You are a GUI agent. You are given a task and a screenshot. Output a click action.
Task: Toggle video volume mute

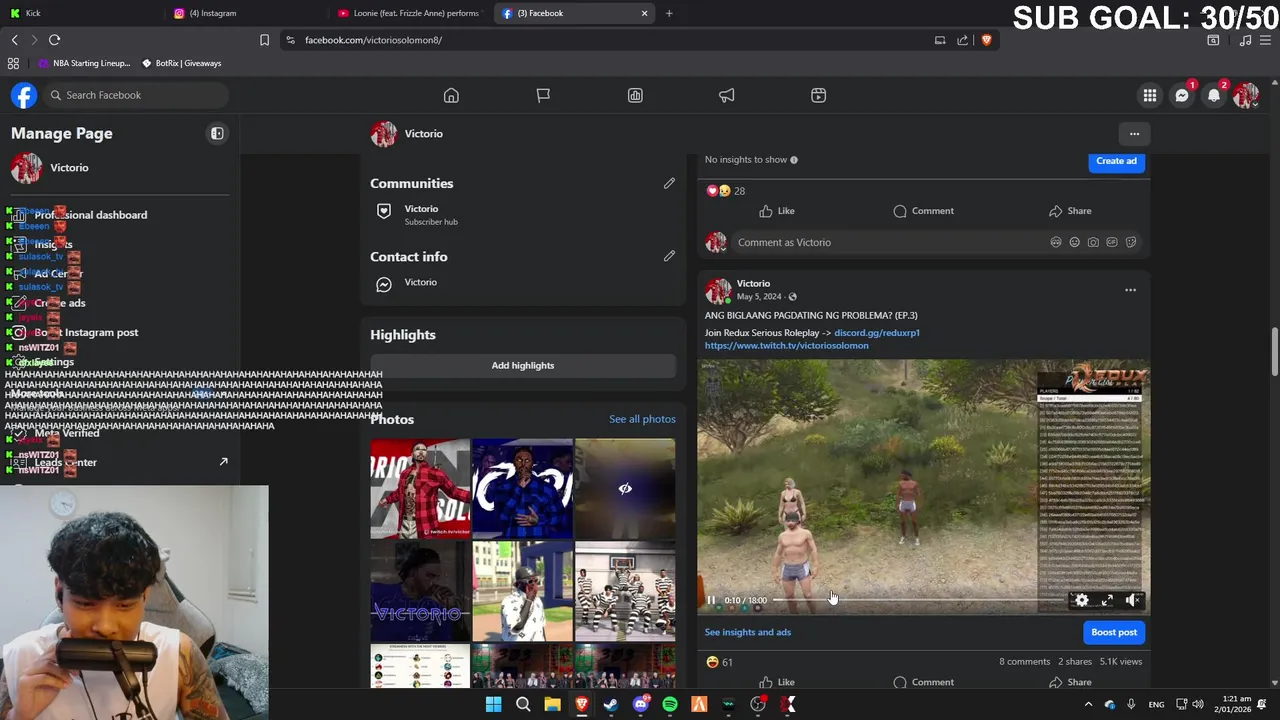pos(1132,600)
